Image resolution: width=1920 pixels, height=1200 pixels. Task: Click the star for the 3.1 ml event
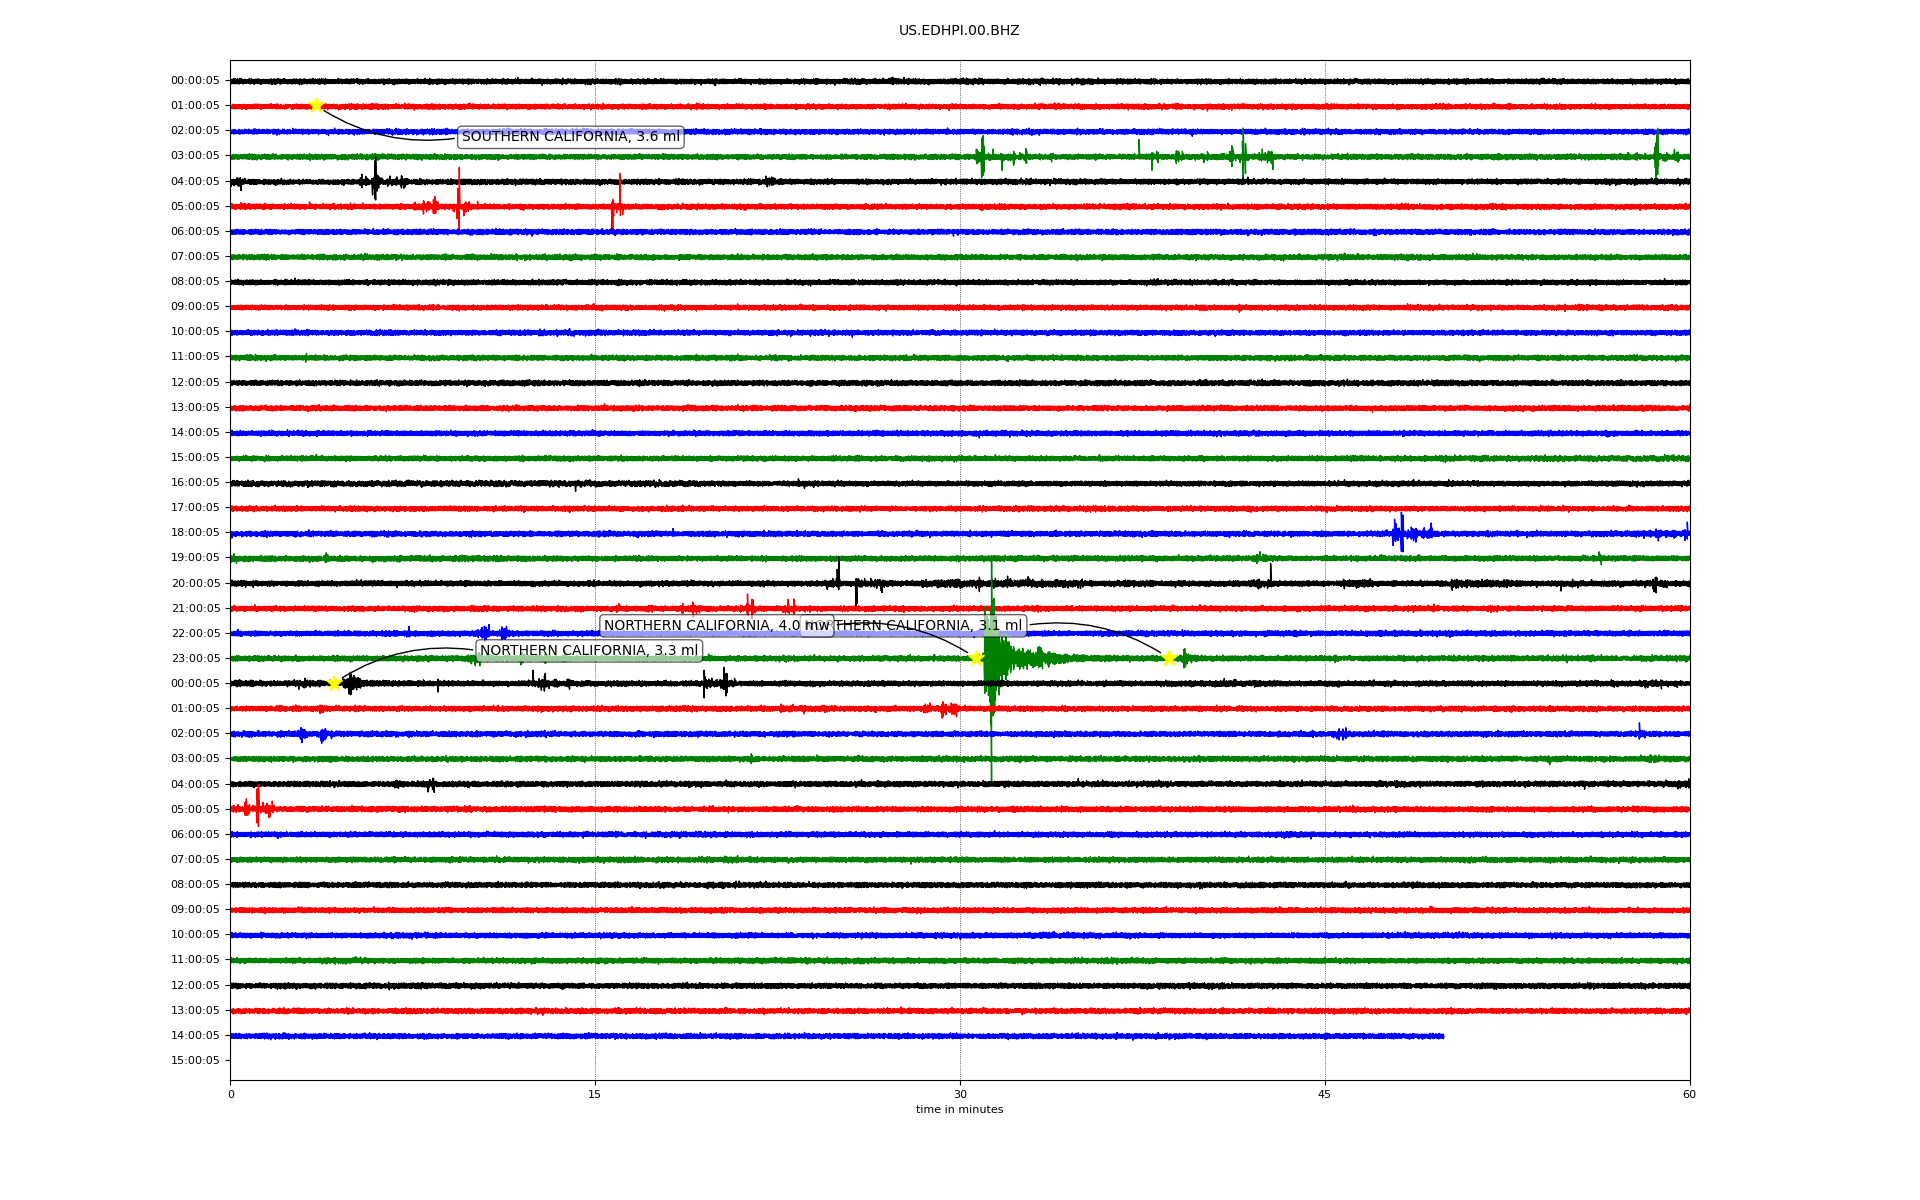pyautogui.click(x=1168, y=657)
